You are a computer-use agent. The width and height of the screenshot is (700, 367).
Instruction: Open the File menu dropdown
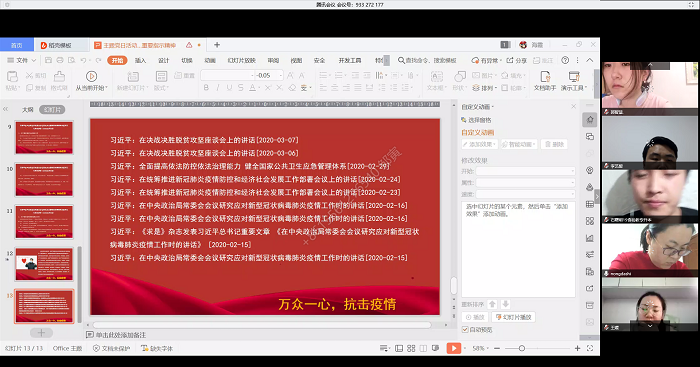21,60
